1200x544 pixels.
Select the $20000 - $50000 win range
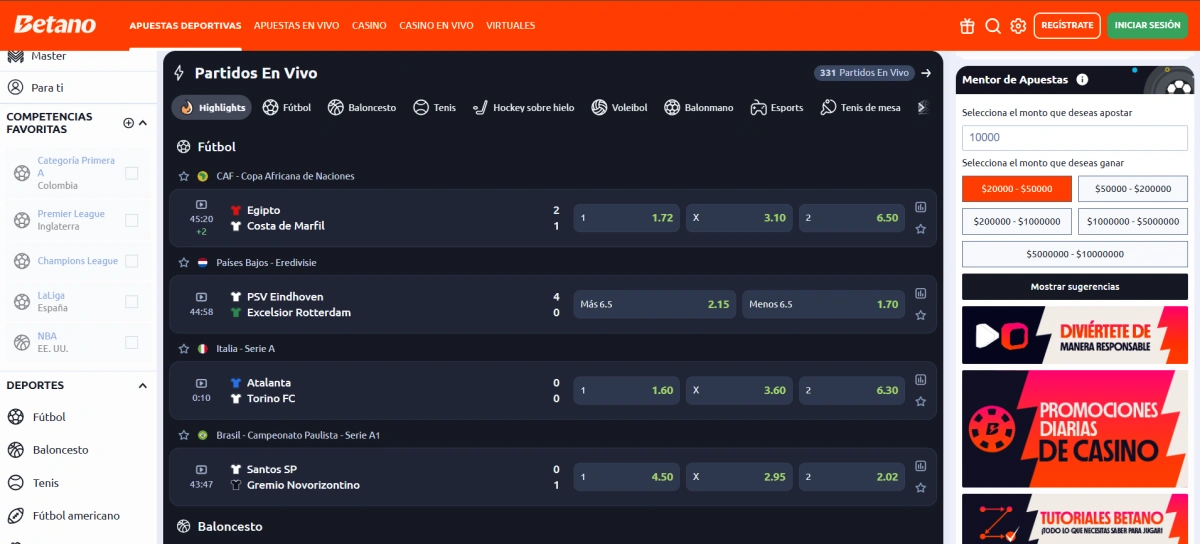click(1017, 189)
